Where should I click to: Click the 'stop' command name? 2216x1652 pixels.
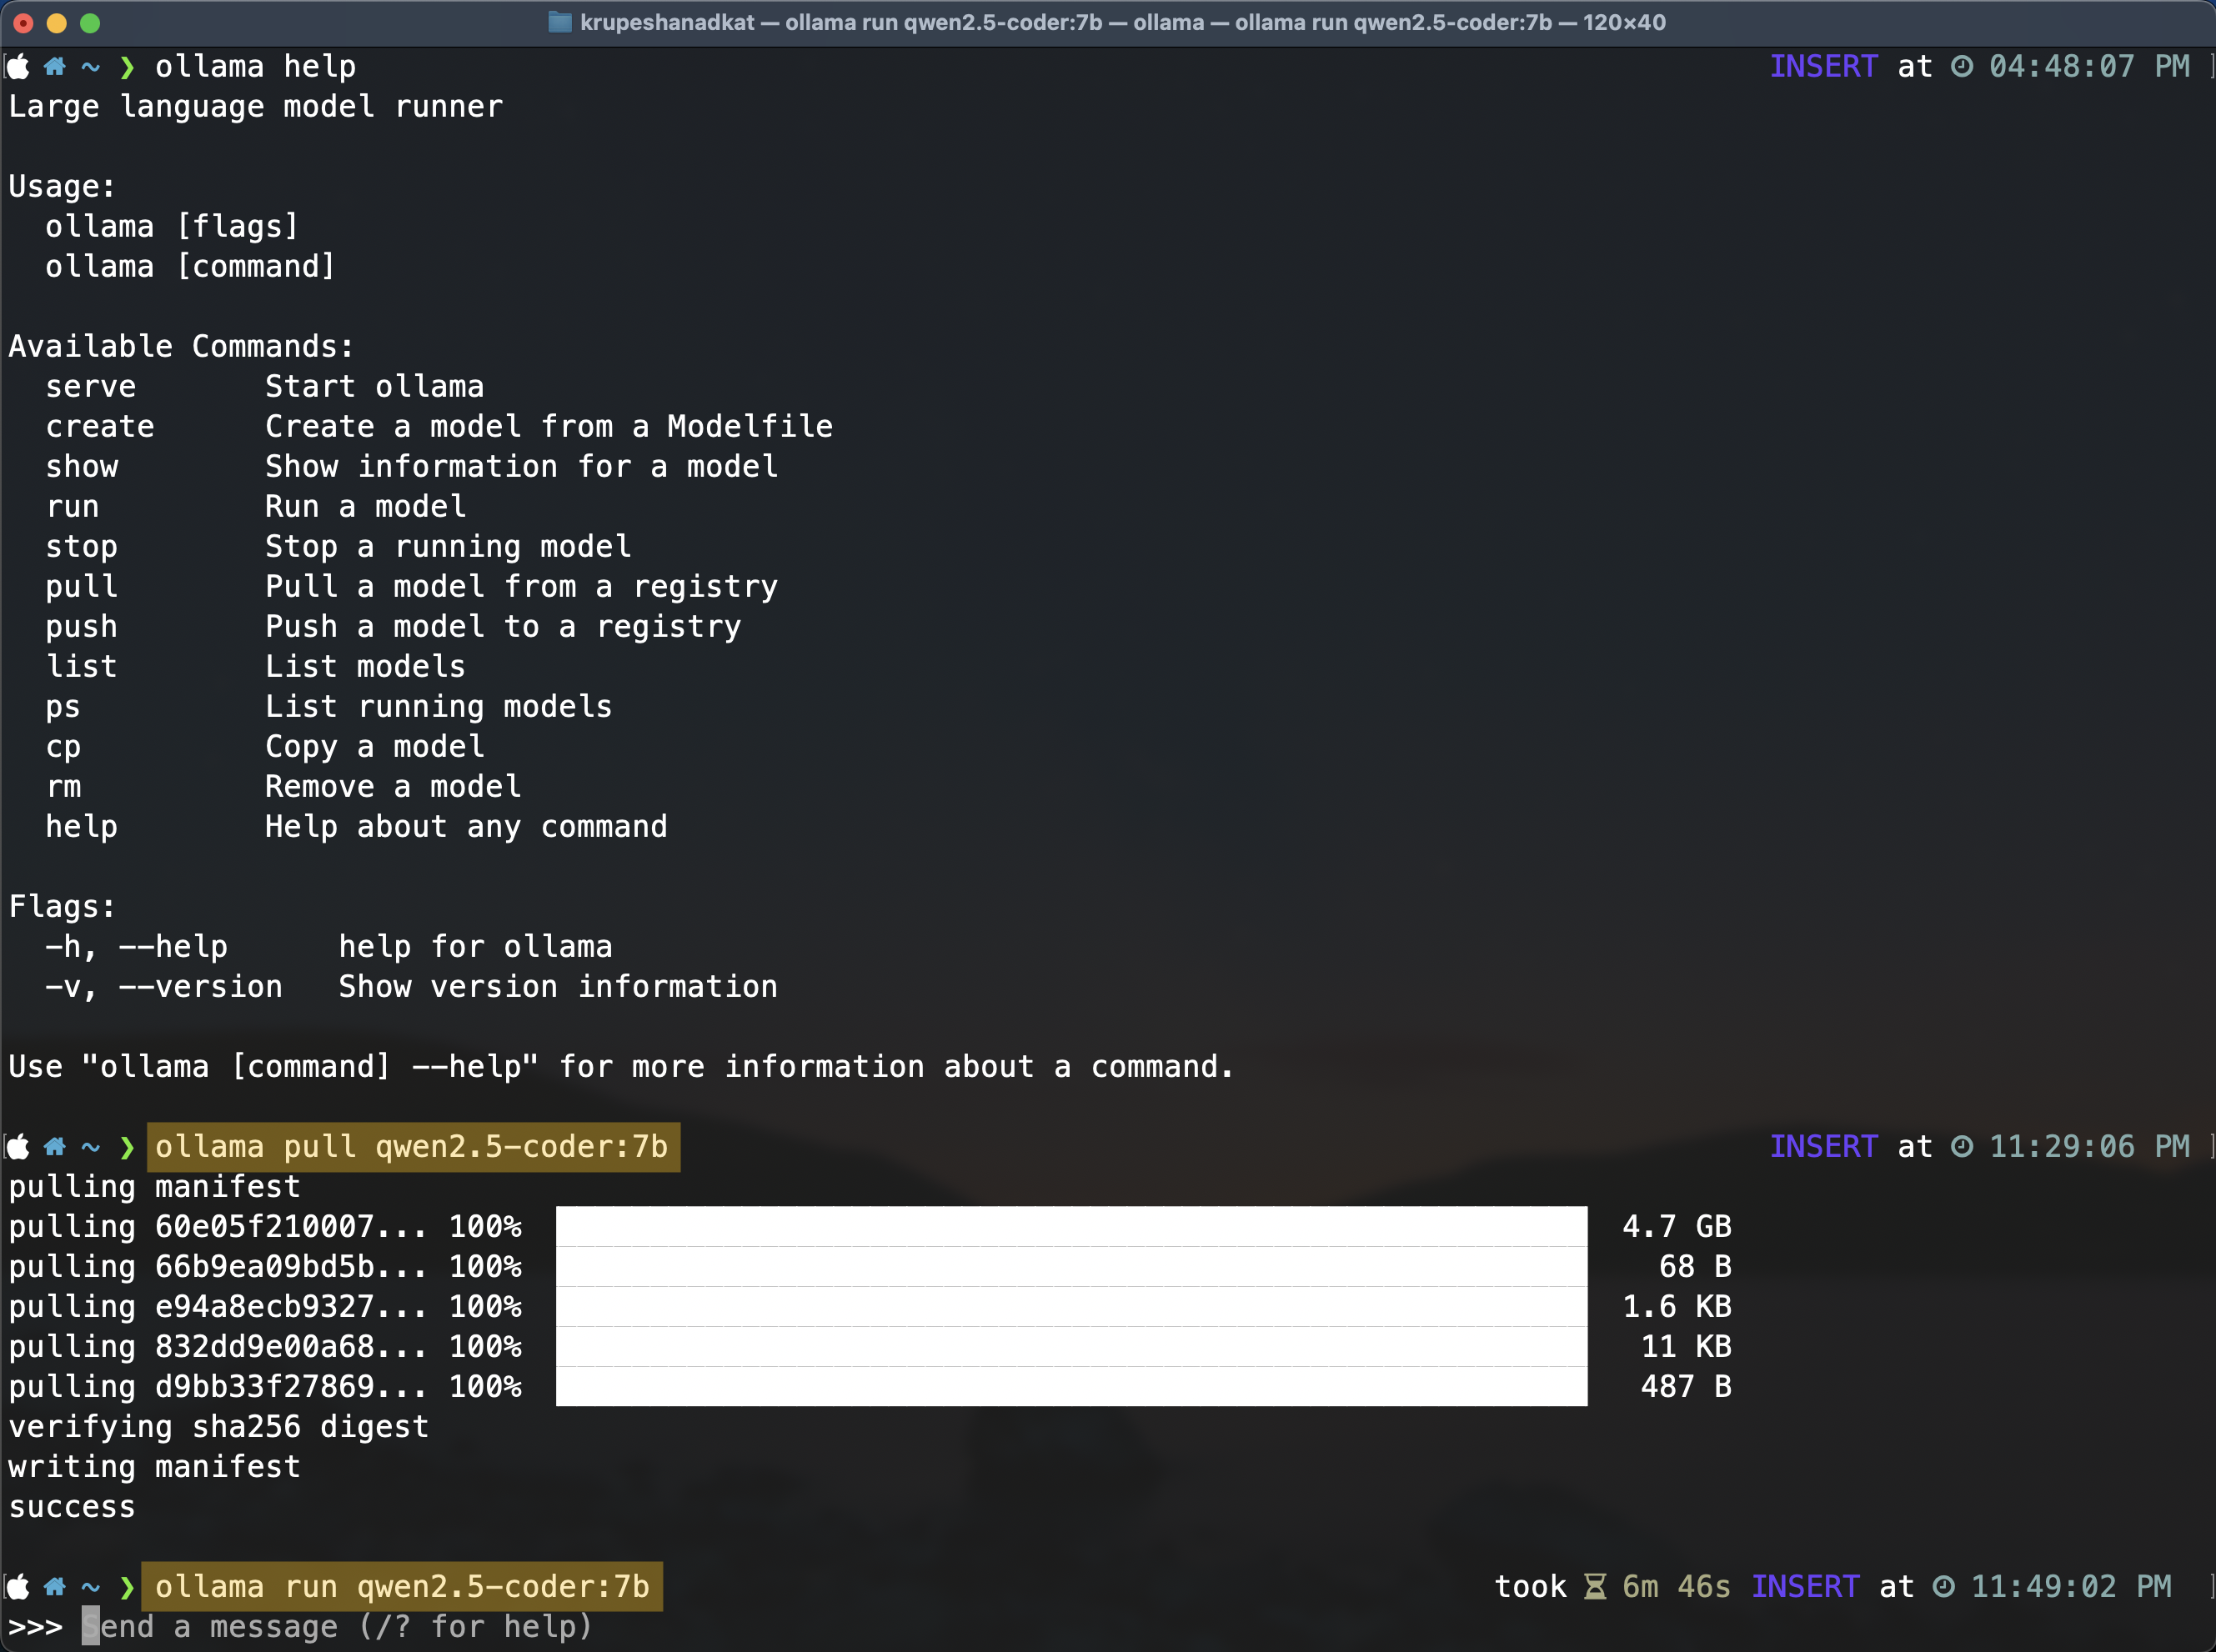point(82,547)
